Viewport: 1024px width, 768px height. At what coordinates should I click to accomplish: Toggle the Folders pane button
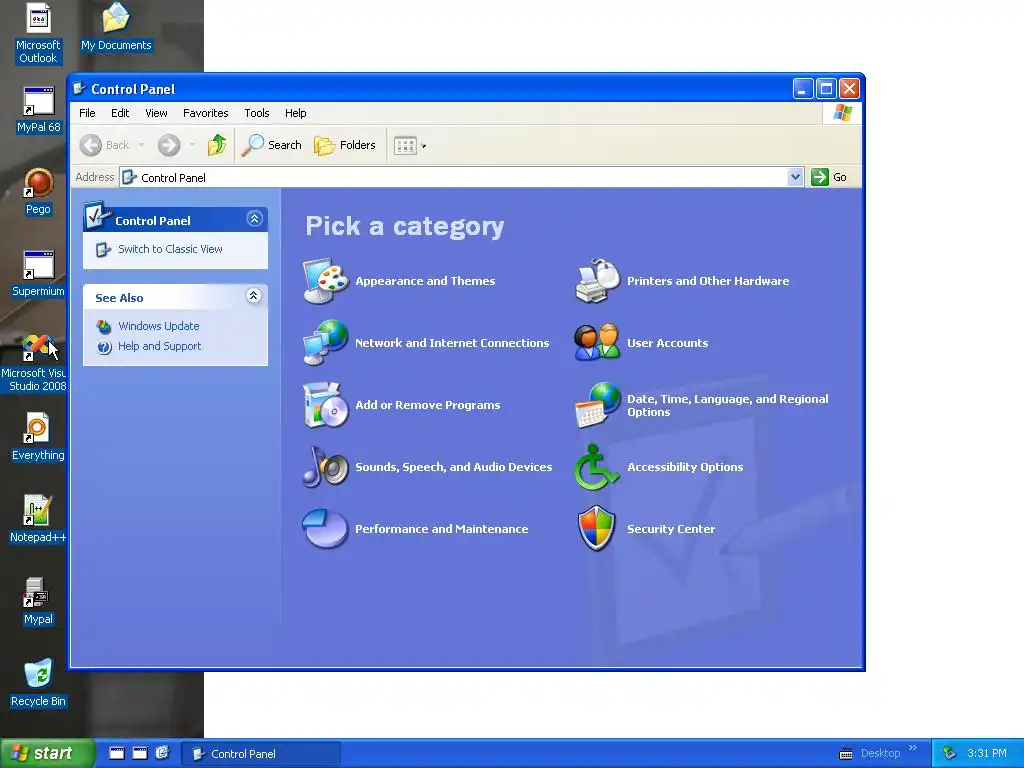pyautogui.click(x=345, y=145)
